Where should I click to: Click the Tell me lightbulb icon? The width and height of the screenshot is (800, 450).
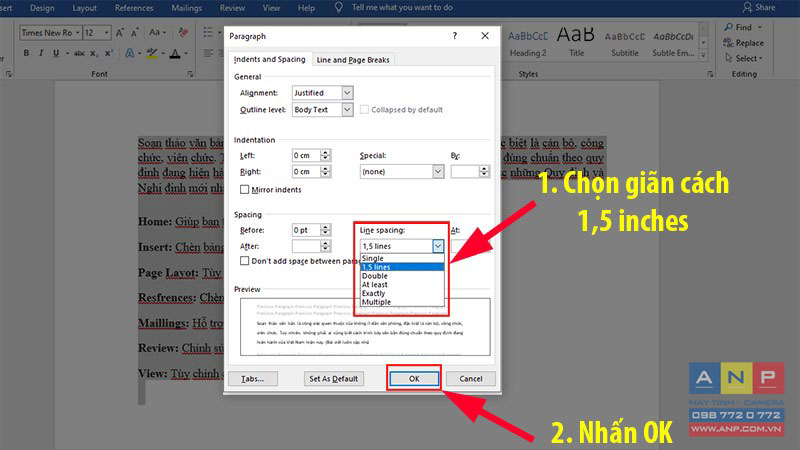338,7
